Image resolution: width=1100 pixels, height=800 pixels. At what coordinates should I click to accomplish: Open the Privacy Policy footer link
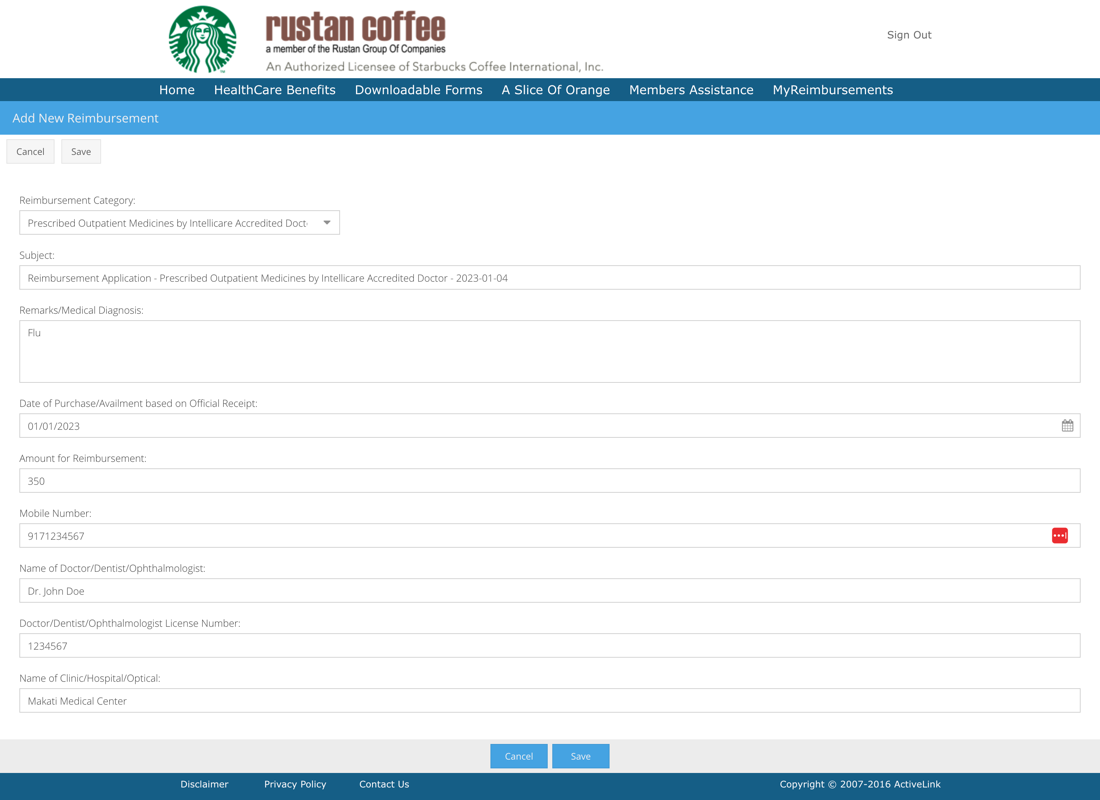(295, 784)
